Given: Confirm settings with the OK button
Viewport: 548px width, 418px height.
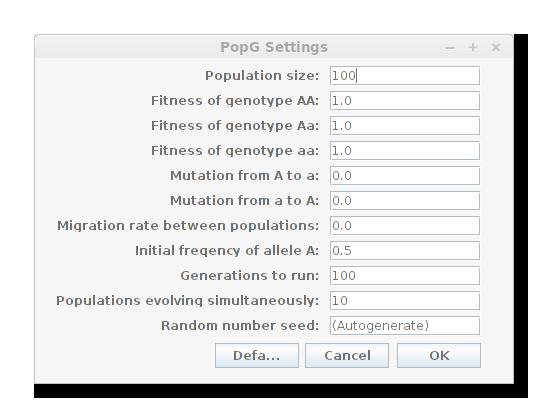Looking at the screenshot, I should [439, 355].
